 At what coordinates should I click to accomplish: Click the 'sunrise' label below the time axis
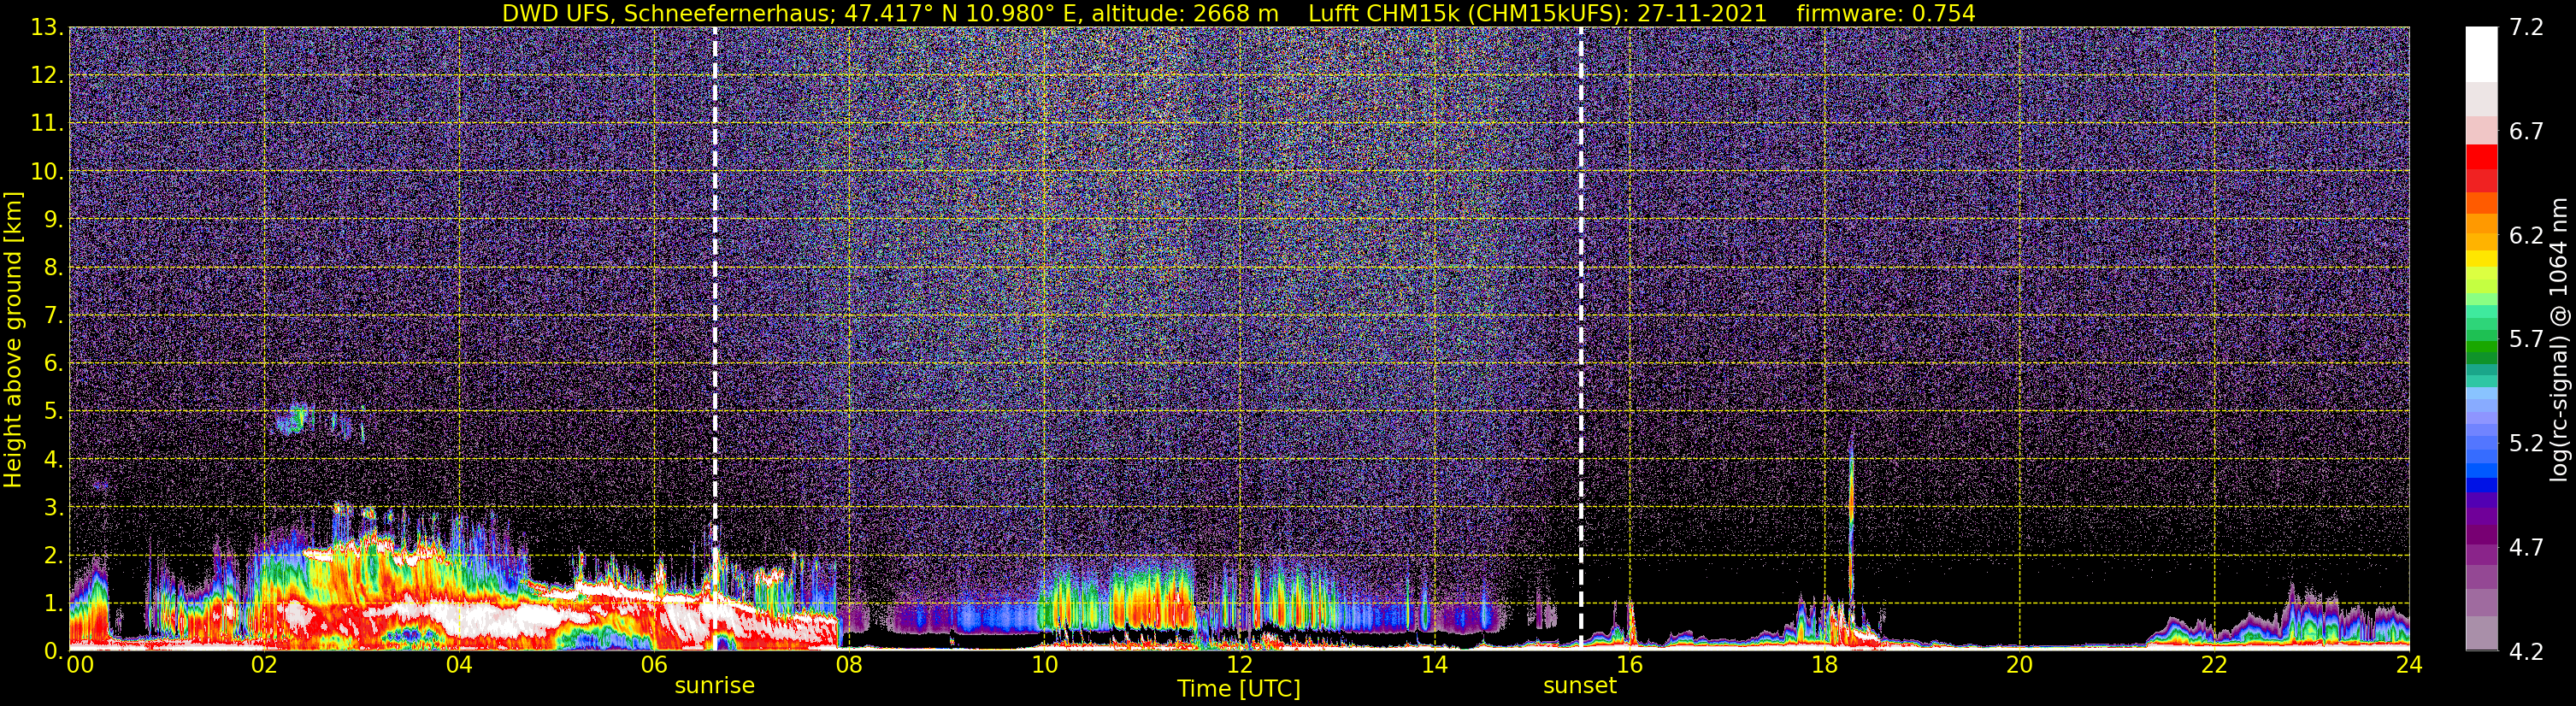click(x=715, y=685)
